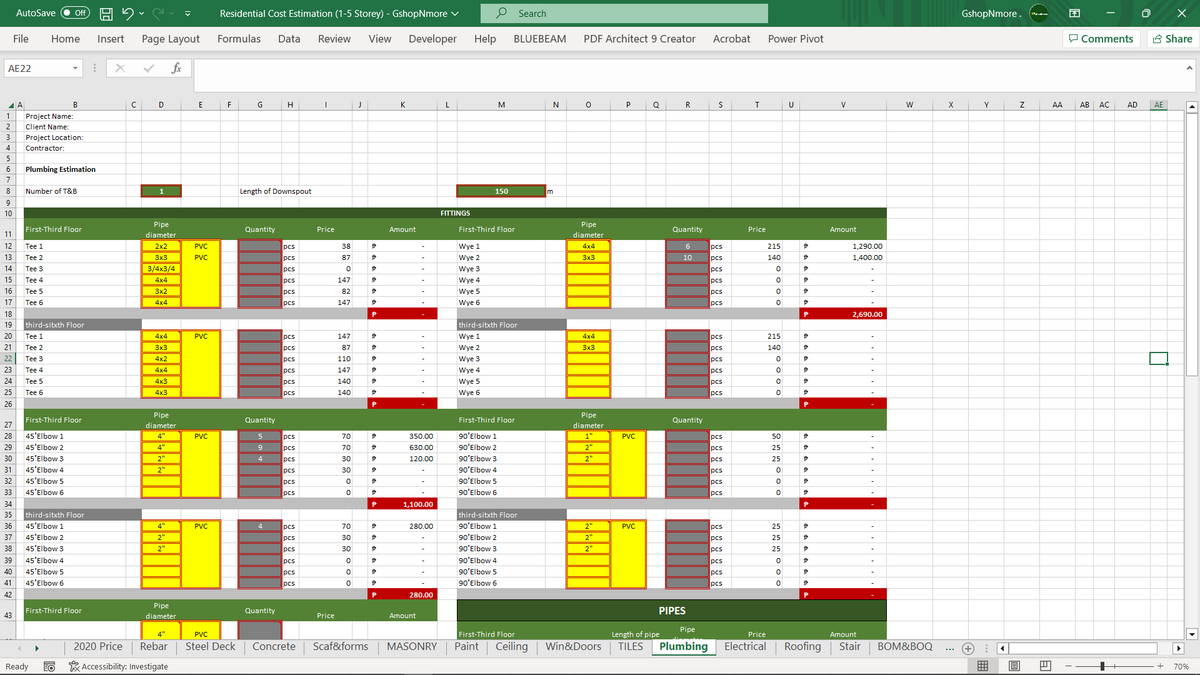Viewport: 1200px width, 675px height.
Task: Open the Power Pivot tab
Action: (796, 39)
